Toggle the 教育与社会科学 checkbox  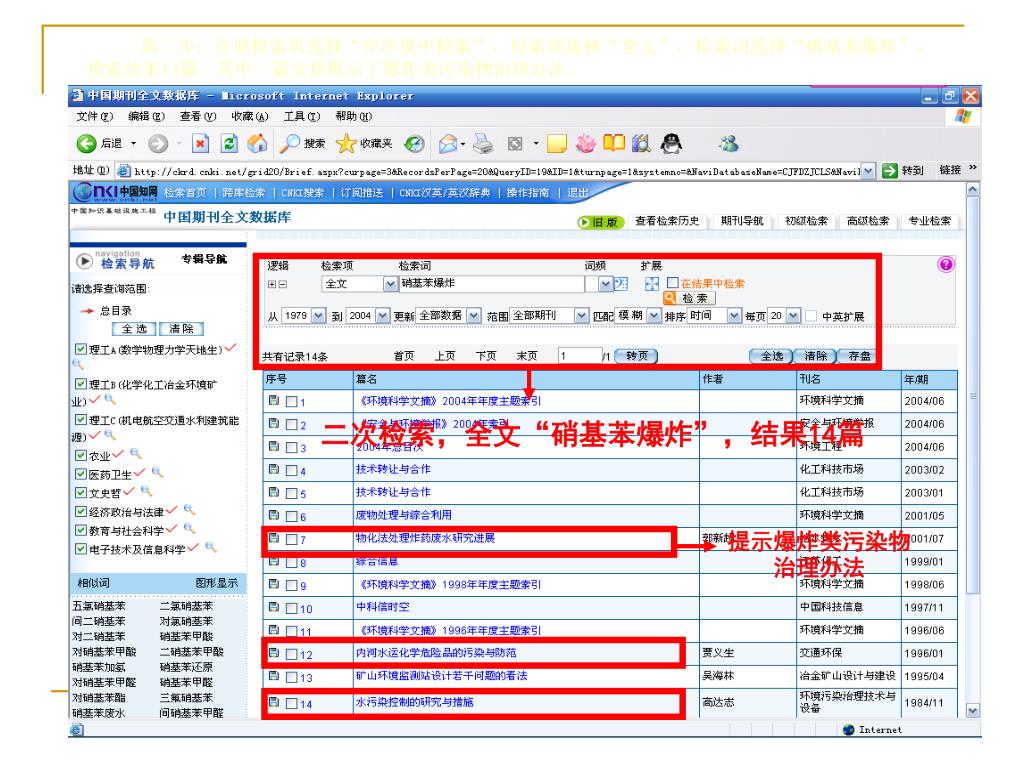(81, 530)
